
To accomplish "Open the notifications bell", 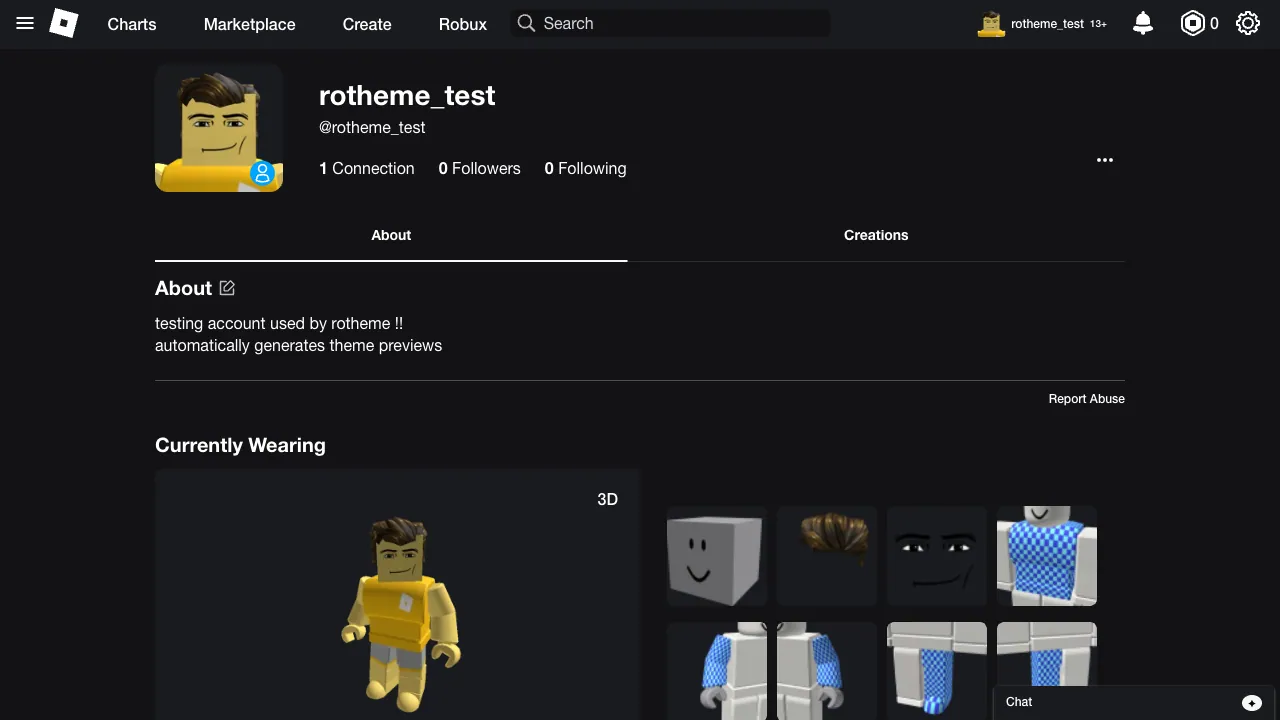I will pos(1143,23).
